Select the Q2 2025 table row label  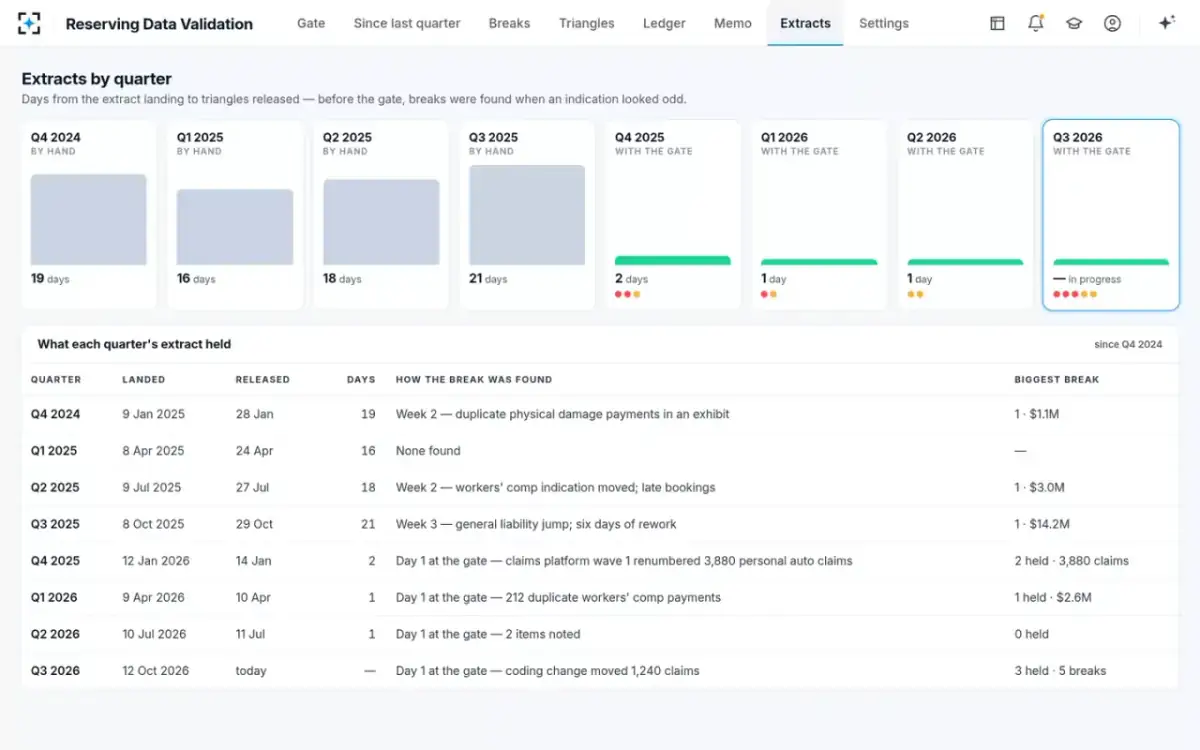pos(56,488)
